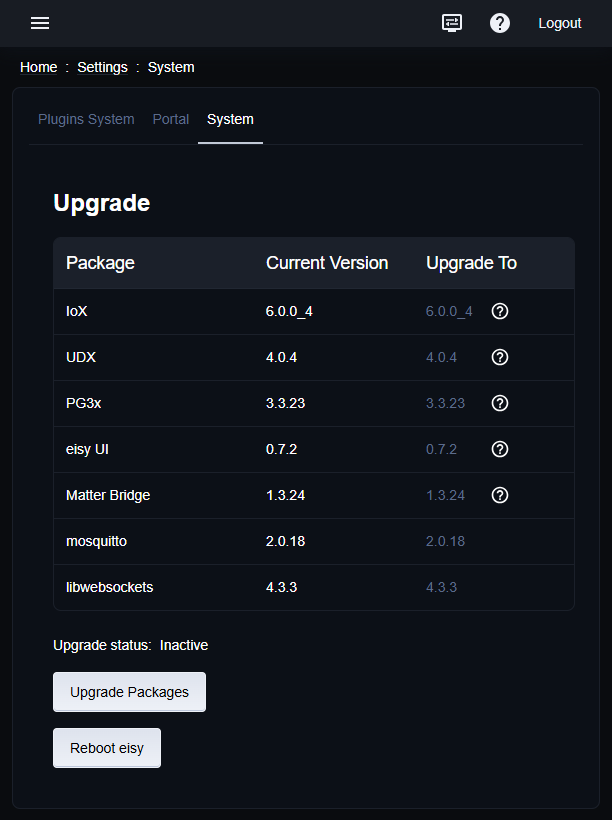Click the System breadcrumb item

point(171,67)
